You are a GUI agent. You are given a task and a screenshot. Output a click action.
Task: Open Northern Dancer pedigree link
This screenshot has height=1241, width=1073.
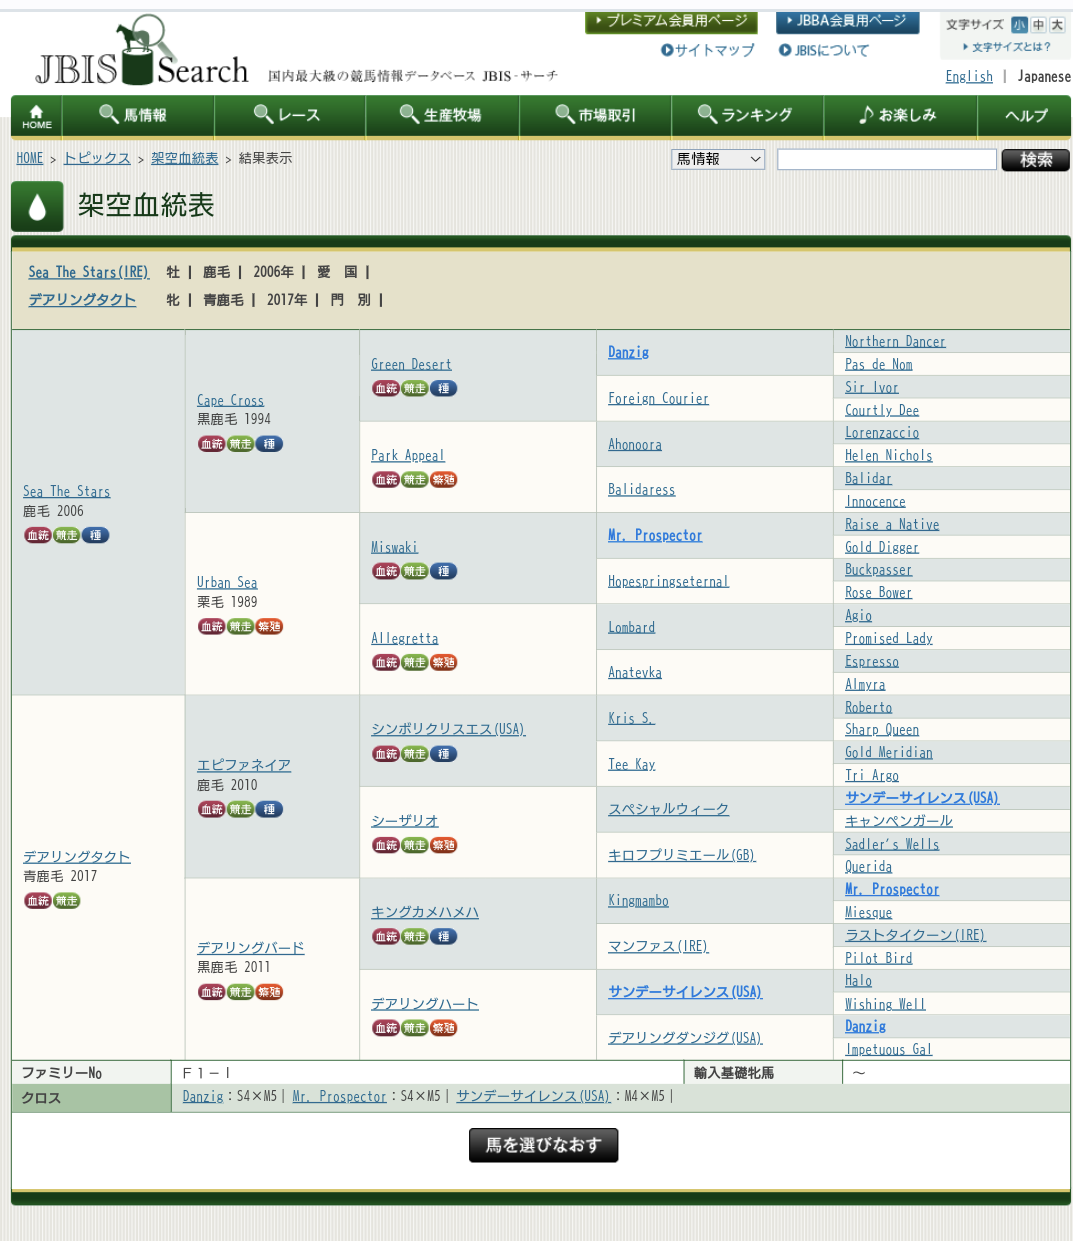[x=895, y=341]
